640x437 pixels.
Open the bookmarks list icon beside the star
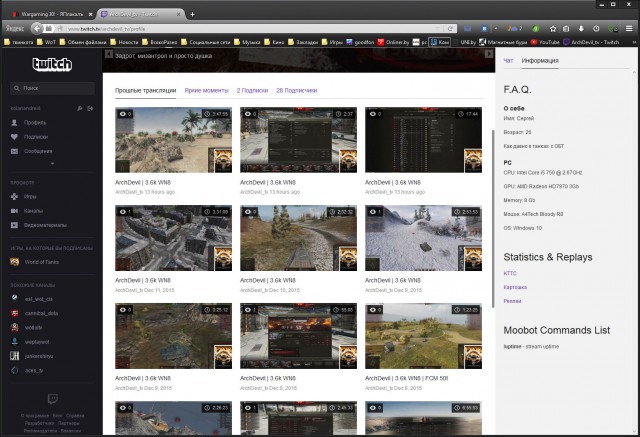566,29
